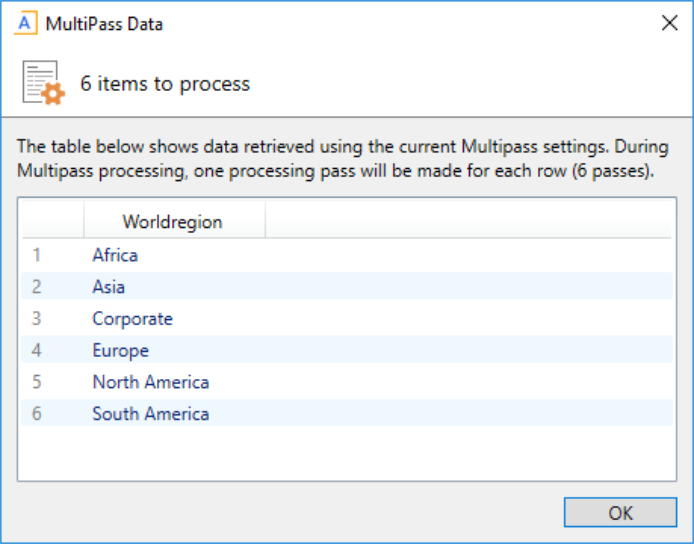Viewport: 694px width, 544px height.
Task: Click the blank corner cell left of Worldregion
Action: point(51,222)
